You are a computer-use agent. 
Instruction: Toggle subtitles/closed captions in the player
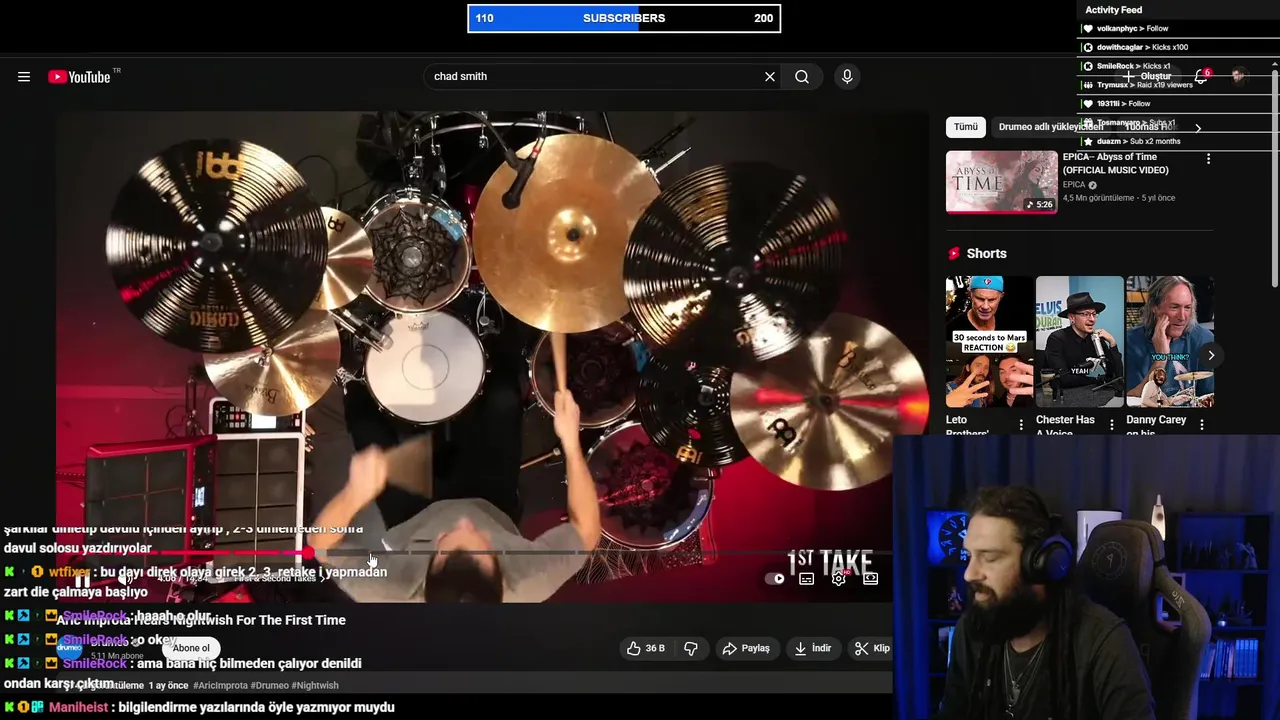pyautogui.click(x=807, y=578)
